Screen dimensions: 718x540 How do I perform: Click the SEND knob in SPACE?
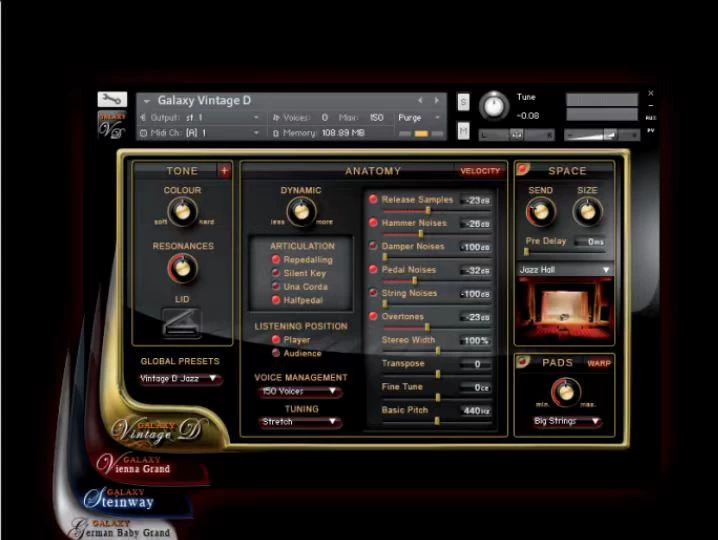(x=541, y=212)
